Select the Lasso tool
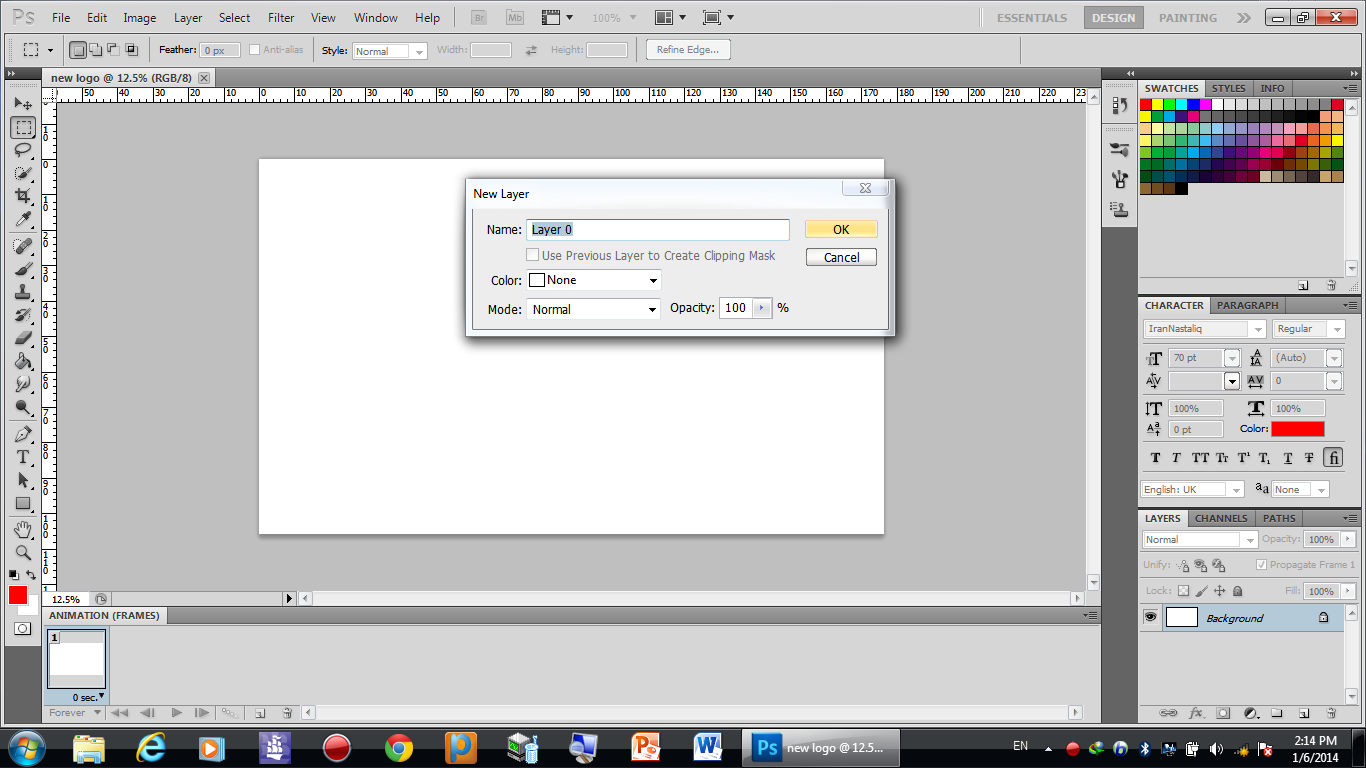The height and width of the screenshot is (768, 1366). tap(22, 150)
